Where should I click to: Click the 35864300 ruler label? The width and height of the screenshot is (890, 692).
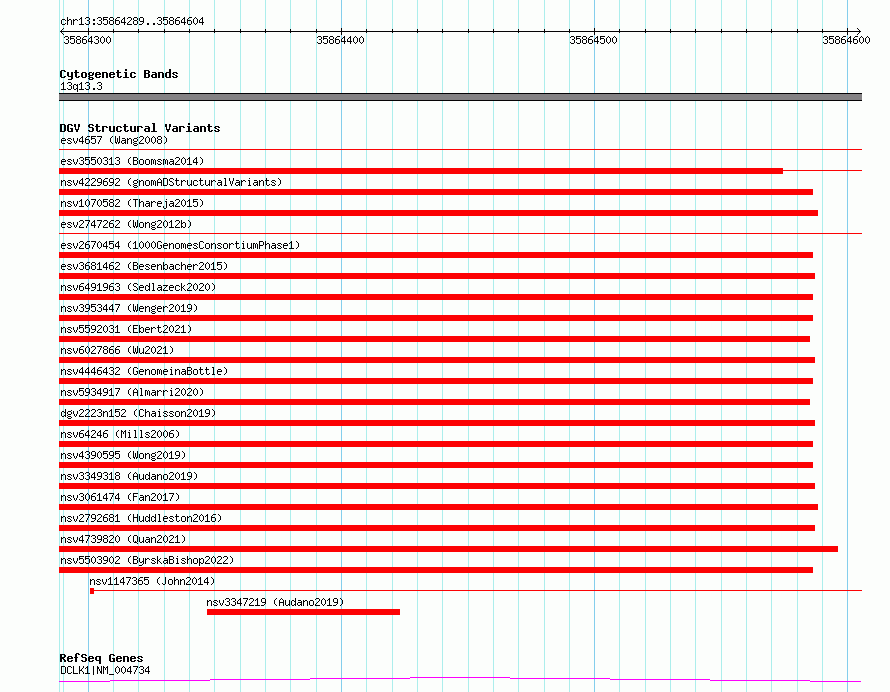pos(87,40)
